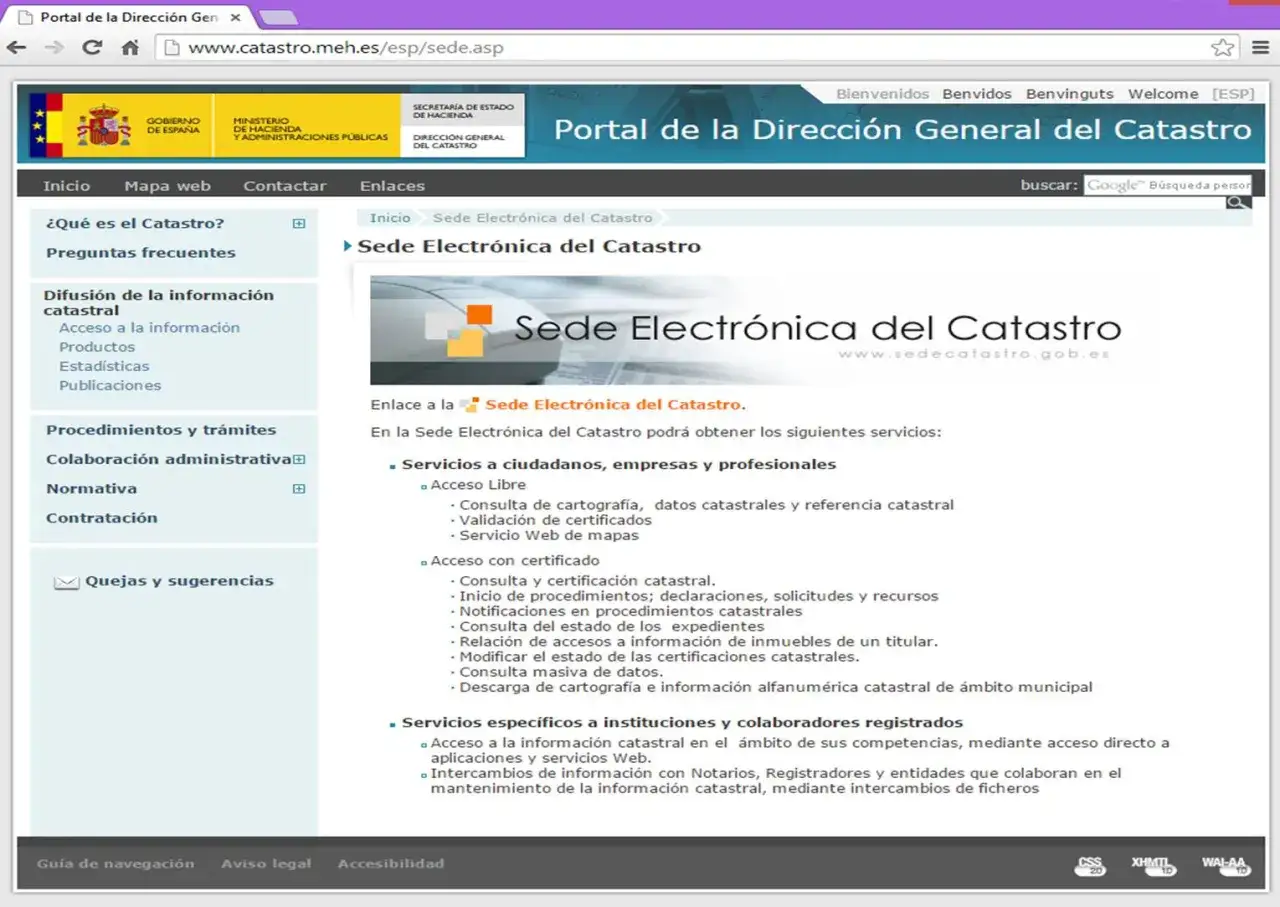This screenshot has width=1280, height=907.
Task: Click Difusión de la información catastral heading
Action: click(158, 303)
